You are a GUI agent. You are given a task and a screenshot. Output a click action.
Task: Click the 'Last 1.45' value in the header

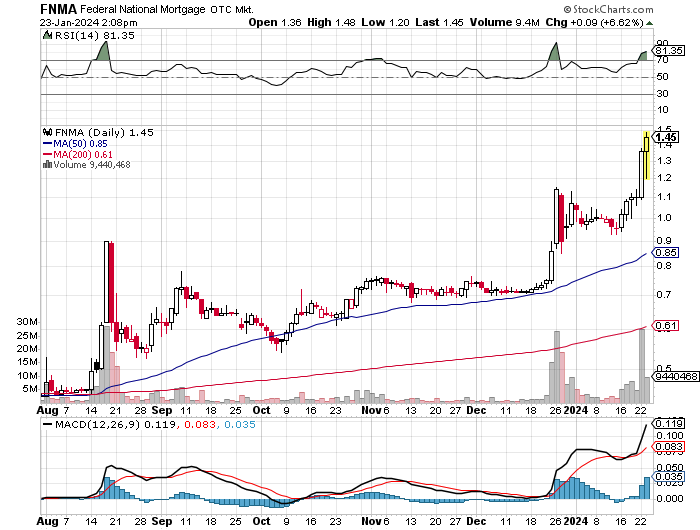pos(439,22)
